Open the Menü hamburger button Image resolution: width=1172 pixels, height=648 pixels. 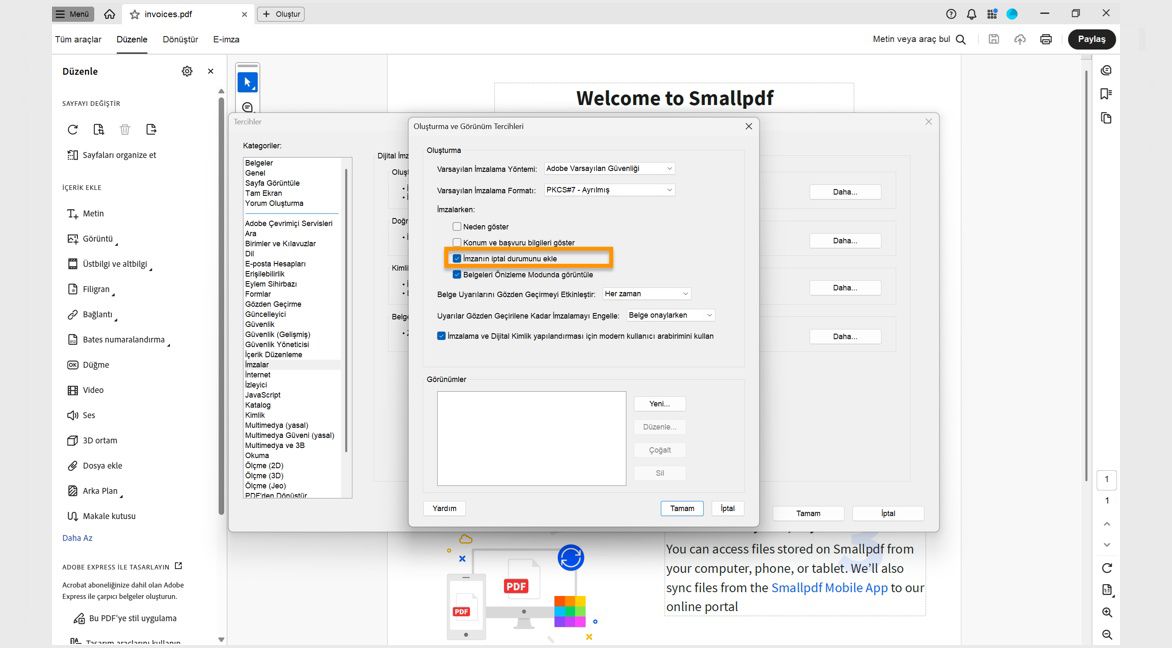coord(73,14)
